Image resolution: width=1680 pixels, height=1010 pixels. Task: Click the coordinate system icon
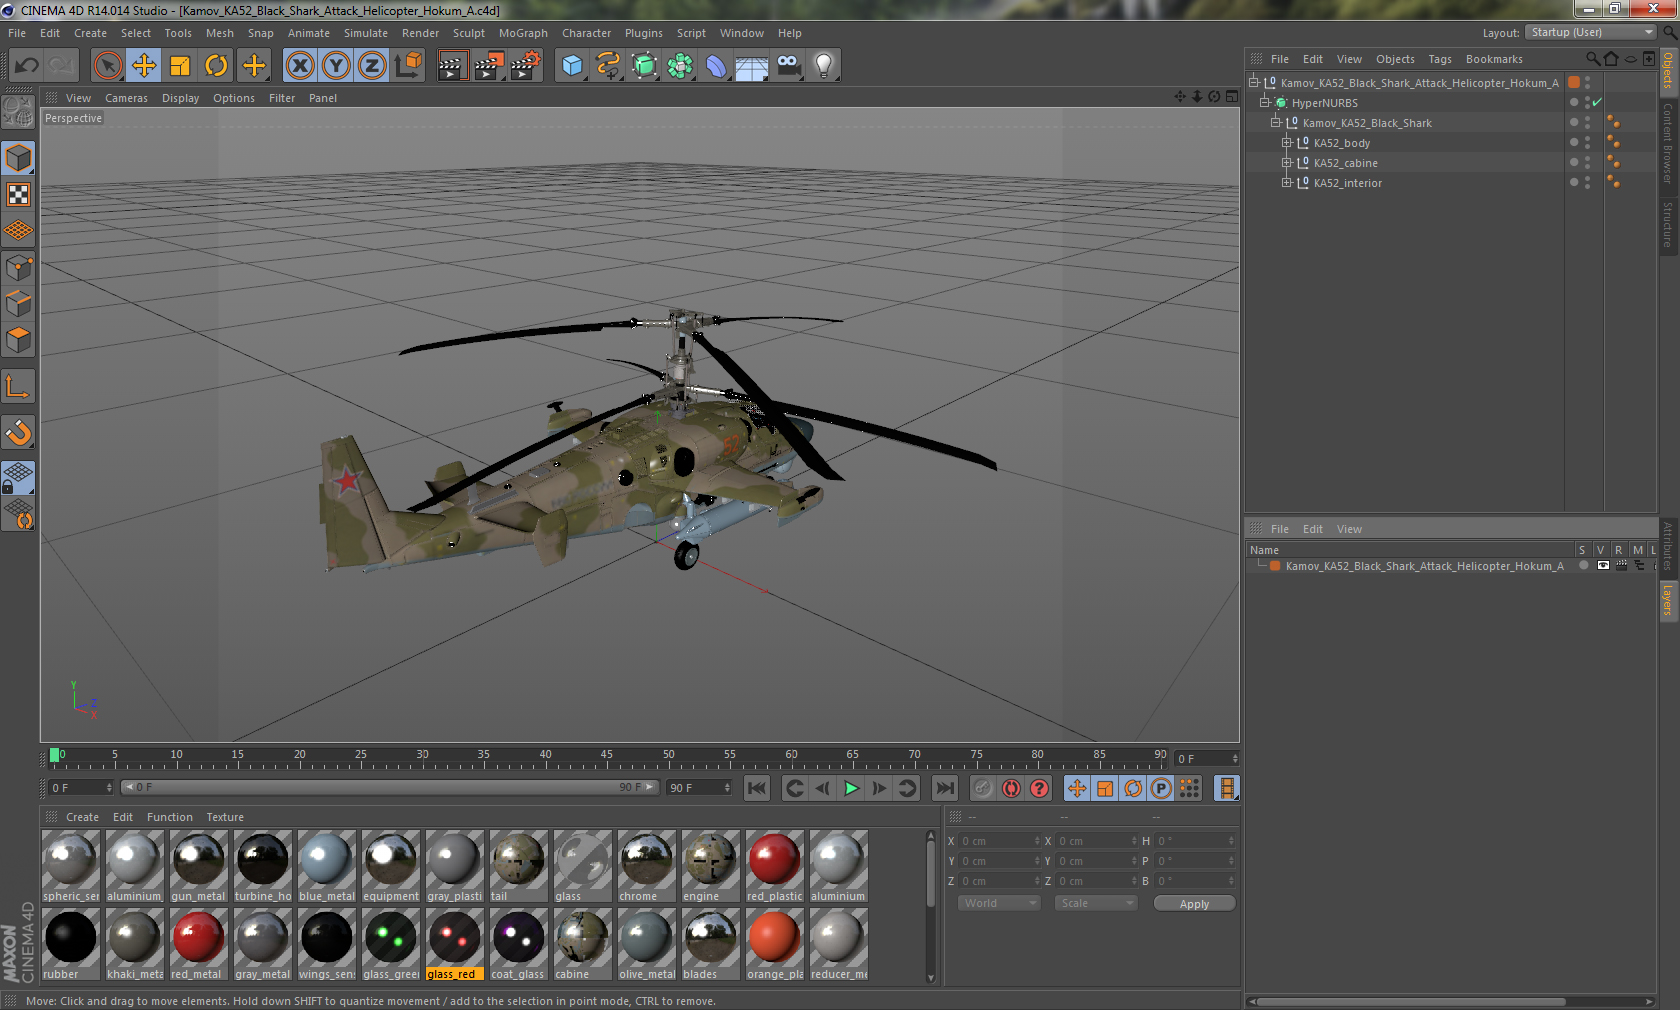[408, 66]
